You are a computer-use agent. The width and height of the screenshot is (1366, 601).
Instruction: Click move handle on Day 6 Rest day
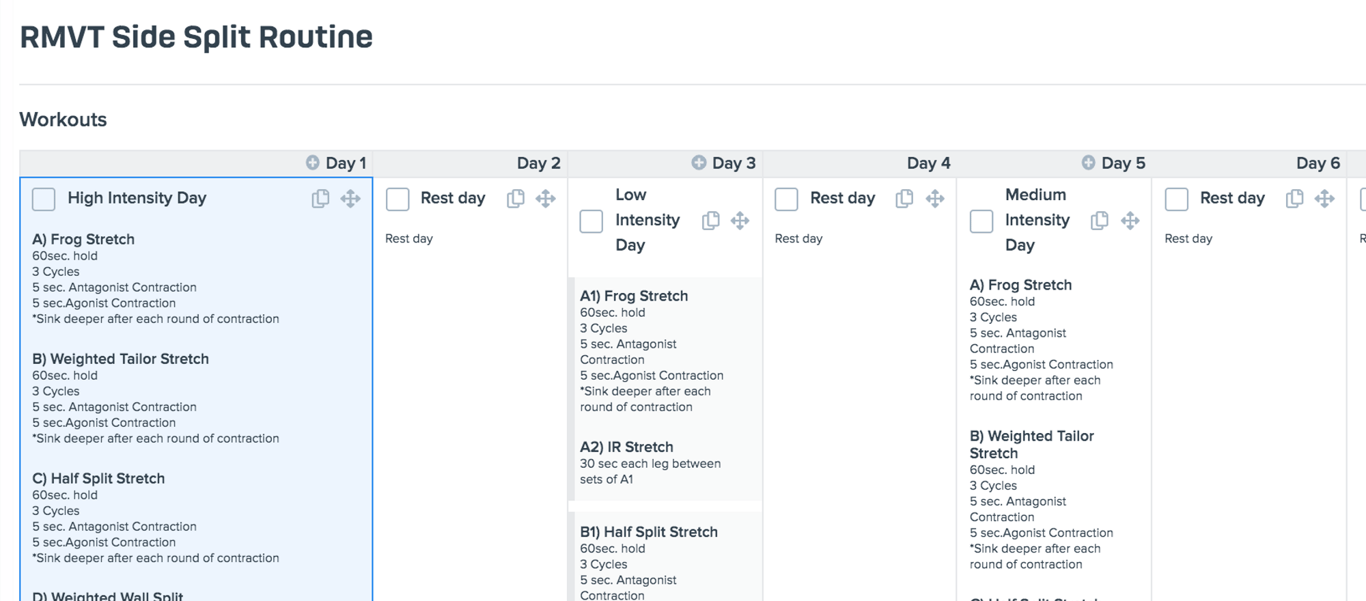(1325, 198)
